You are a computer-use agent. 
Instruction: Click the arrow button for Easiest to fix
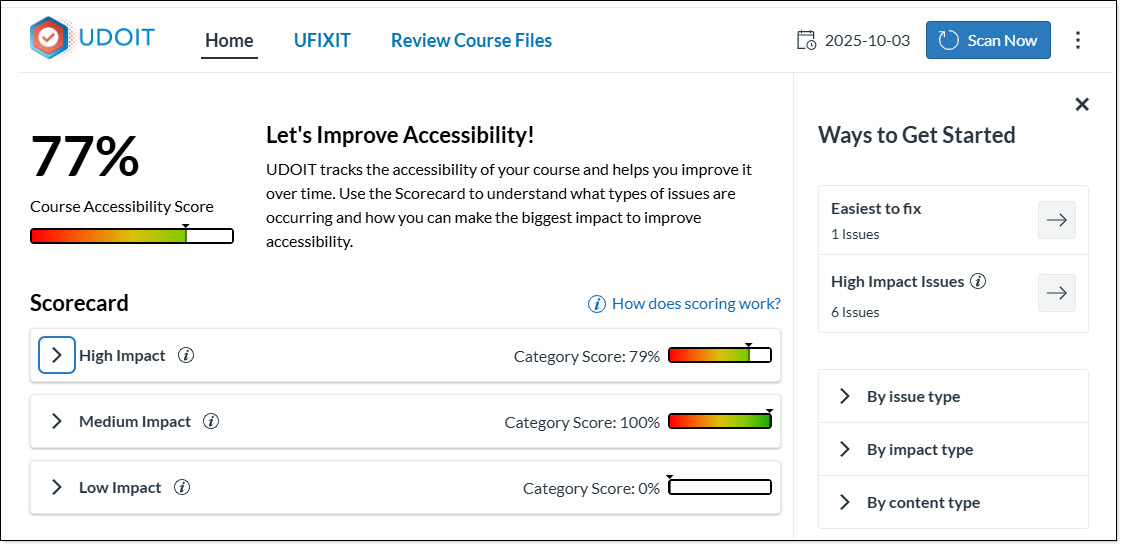point(1056,220)
